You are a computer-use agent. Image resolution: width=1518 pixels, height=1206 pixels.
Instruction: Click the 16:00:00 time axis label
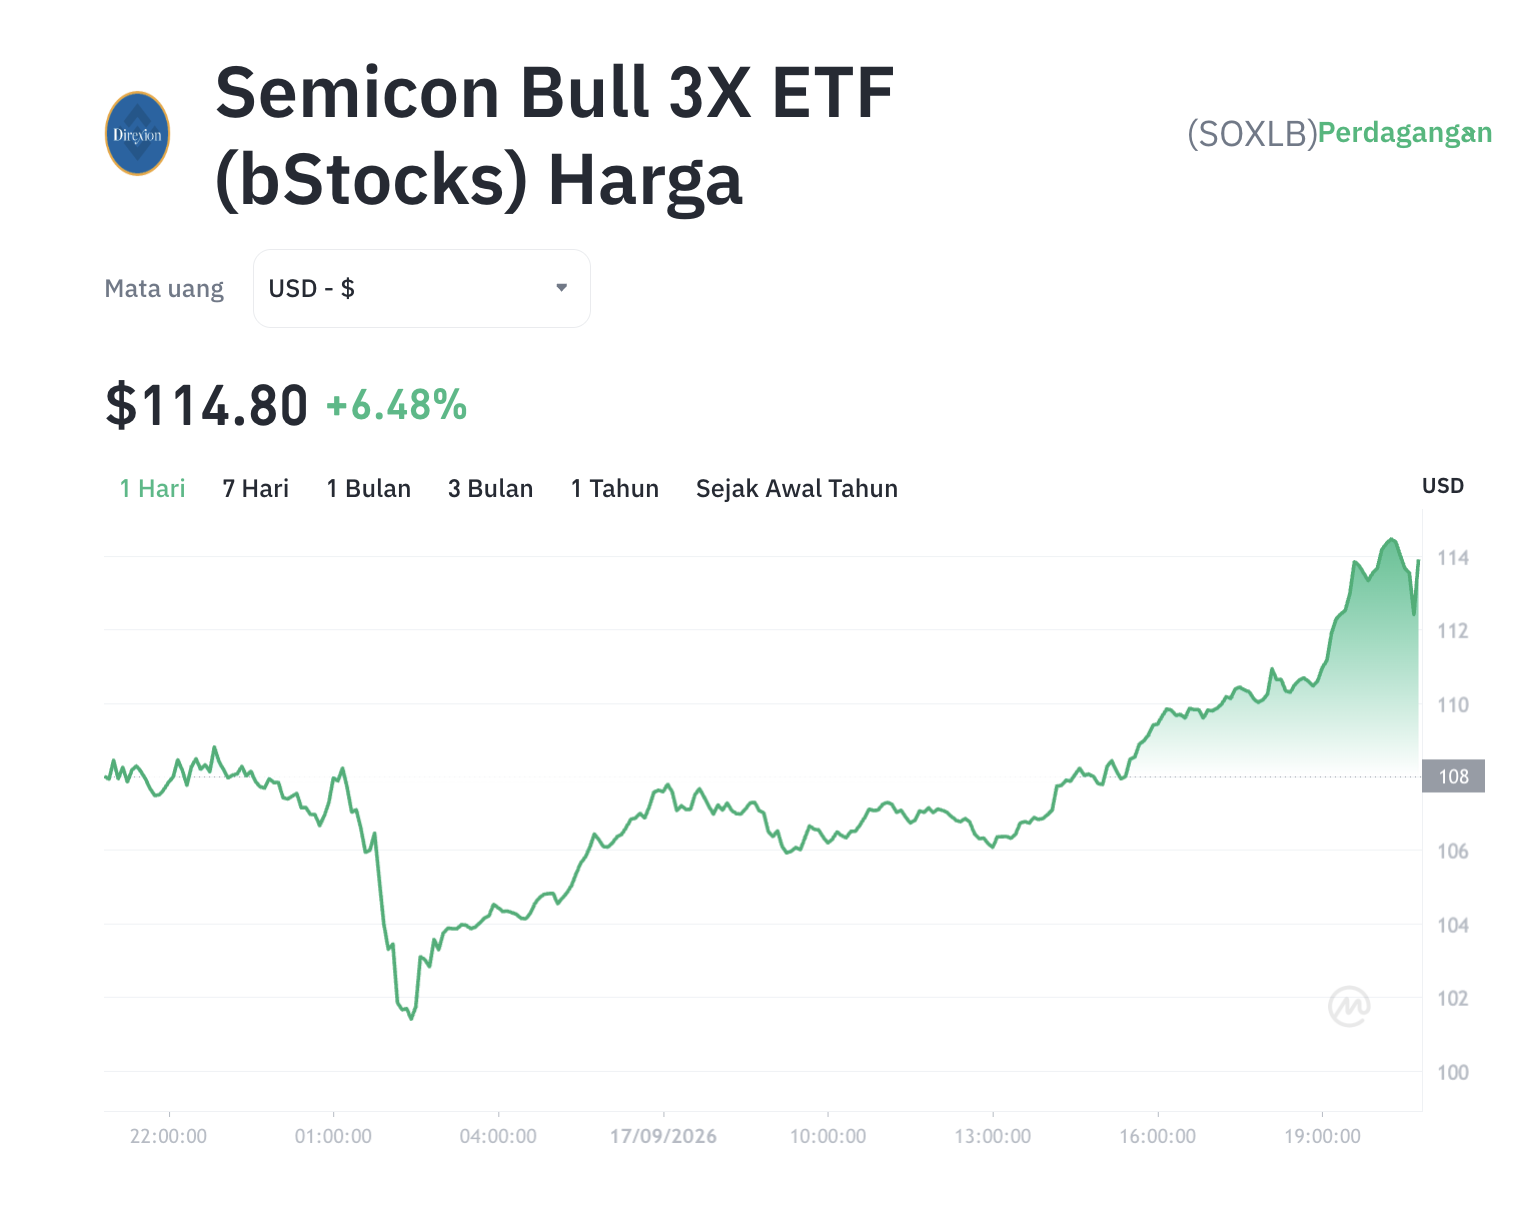(x=1157, y=1136)
